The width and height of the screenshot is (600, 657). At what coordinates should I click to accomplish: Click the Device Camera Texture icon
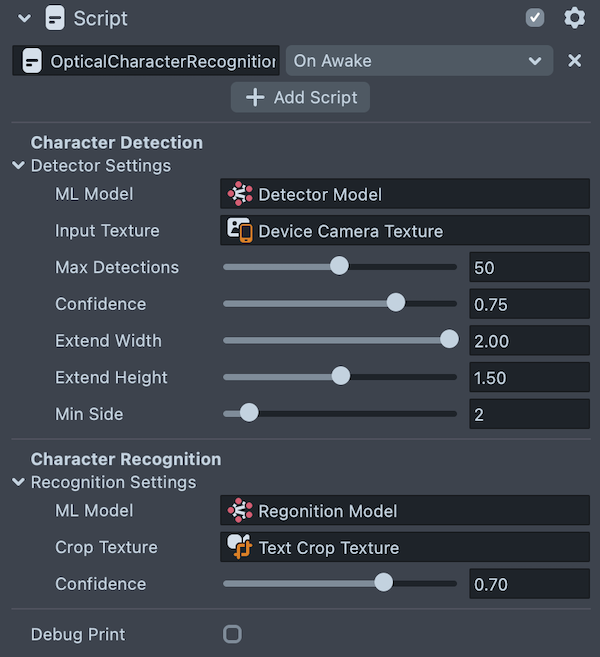pos(240,230)
